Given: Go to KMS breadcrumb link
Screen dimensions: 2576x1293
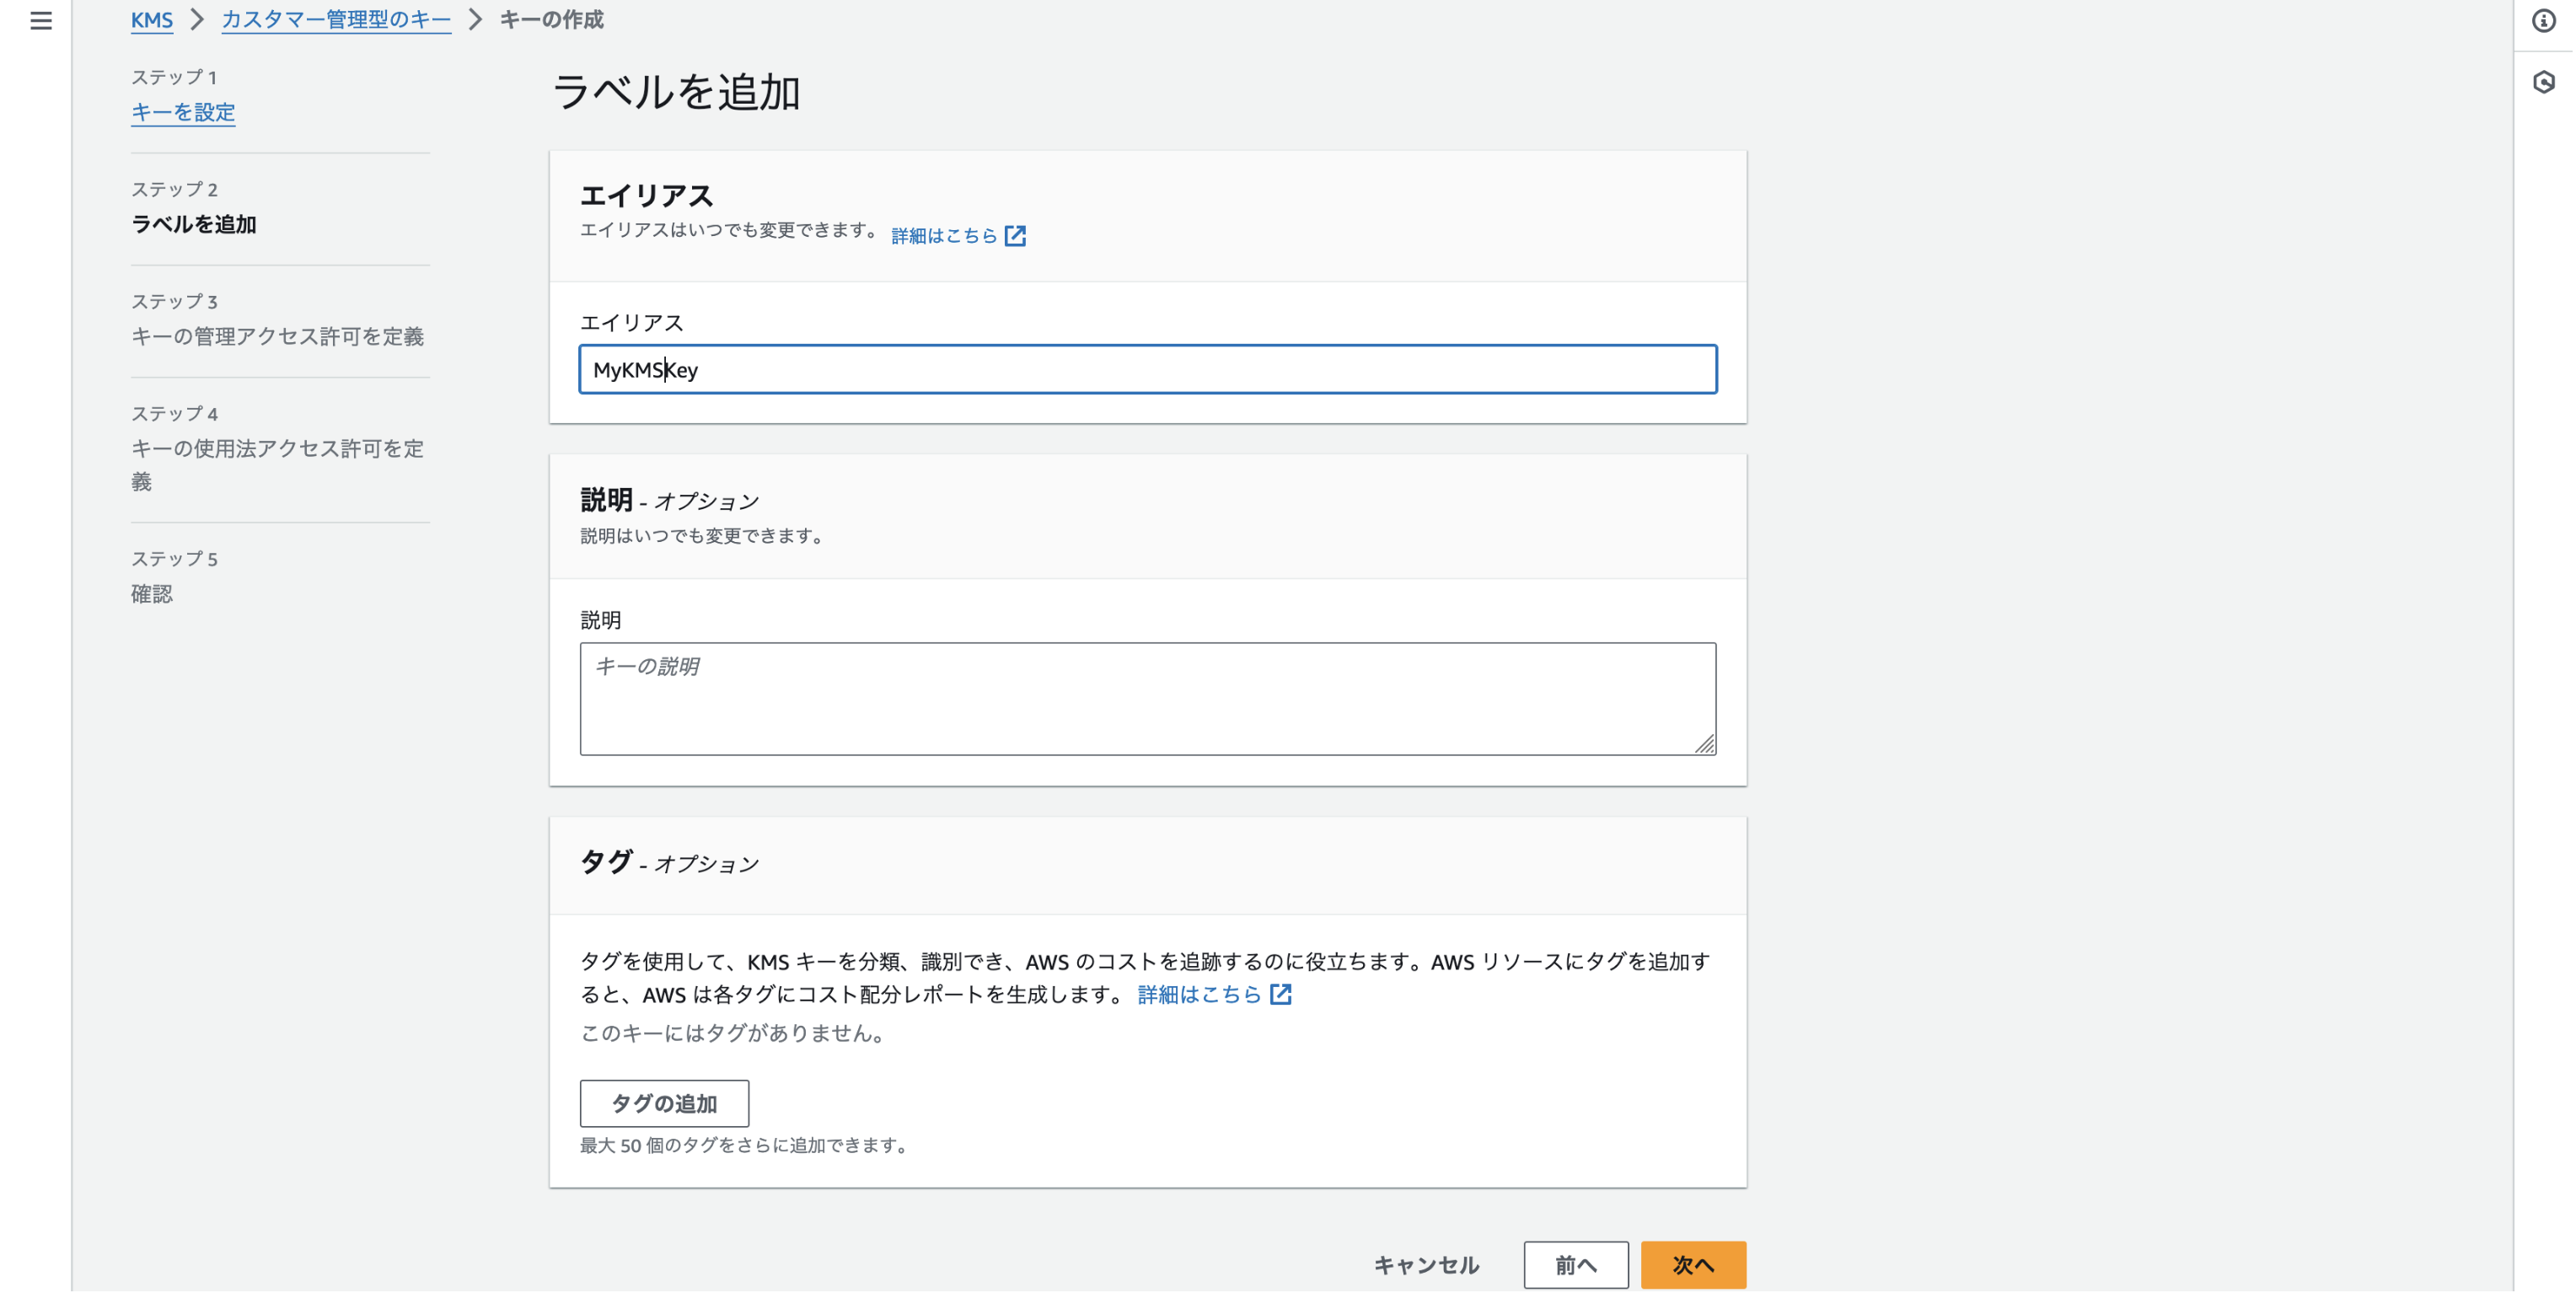Looking at the screenshot, I should pyautogui.click(x=152, y=20).
